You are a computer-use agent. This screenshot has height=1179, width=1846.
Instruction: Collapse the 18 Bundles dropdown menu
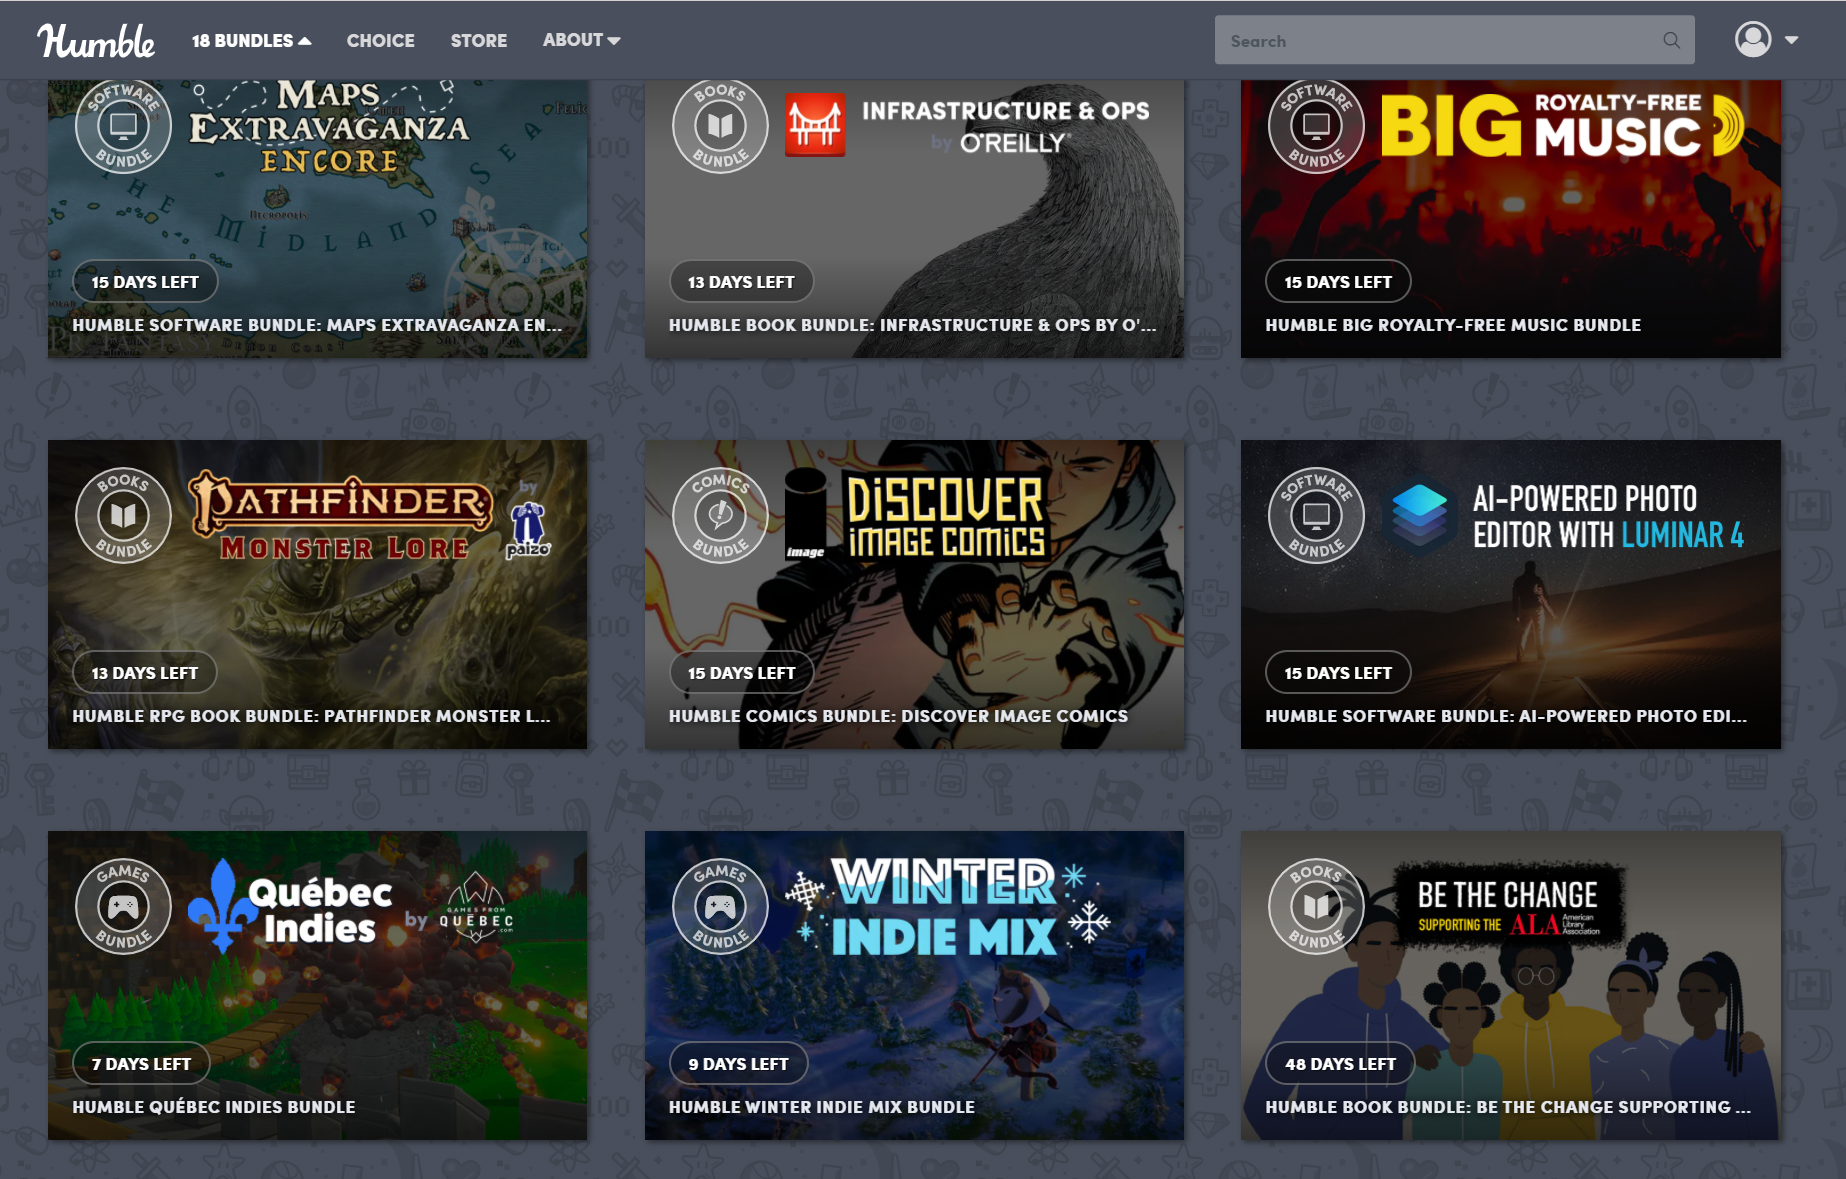pyautogui.click(x=252, y=41)
